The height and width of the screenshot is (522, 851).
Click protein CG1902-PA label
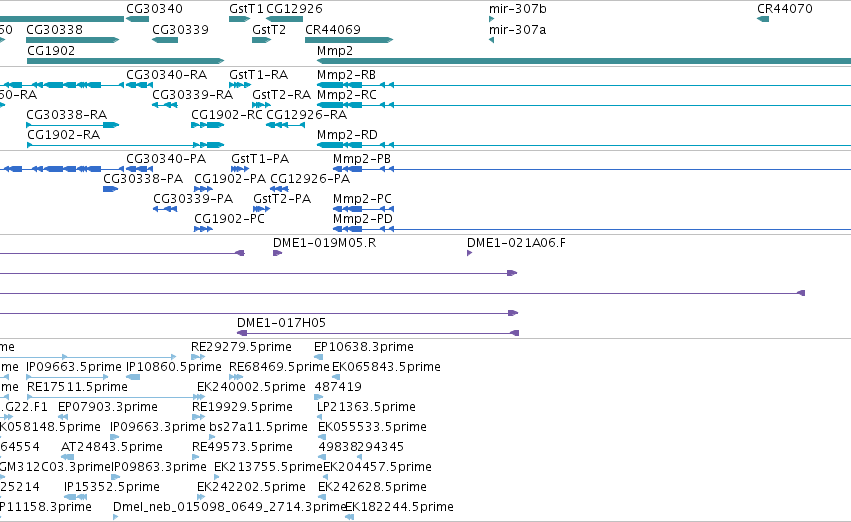[230, 179]
